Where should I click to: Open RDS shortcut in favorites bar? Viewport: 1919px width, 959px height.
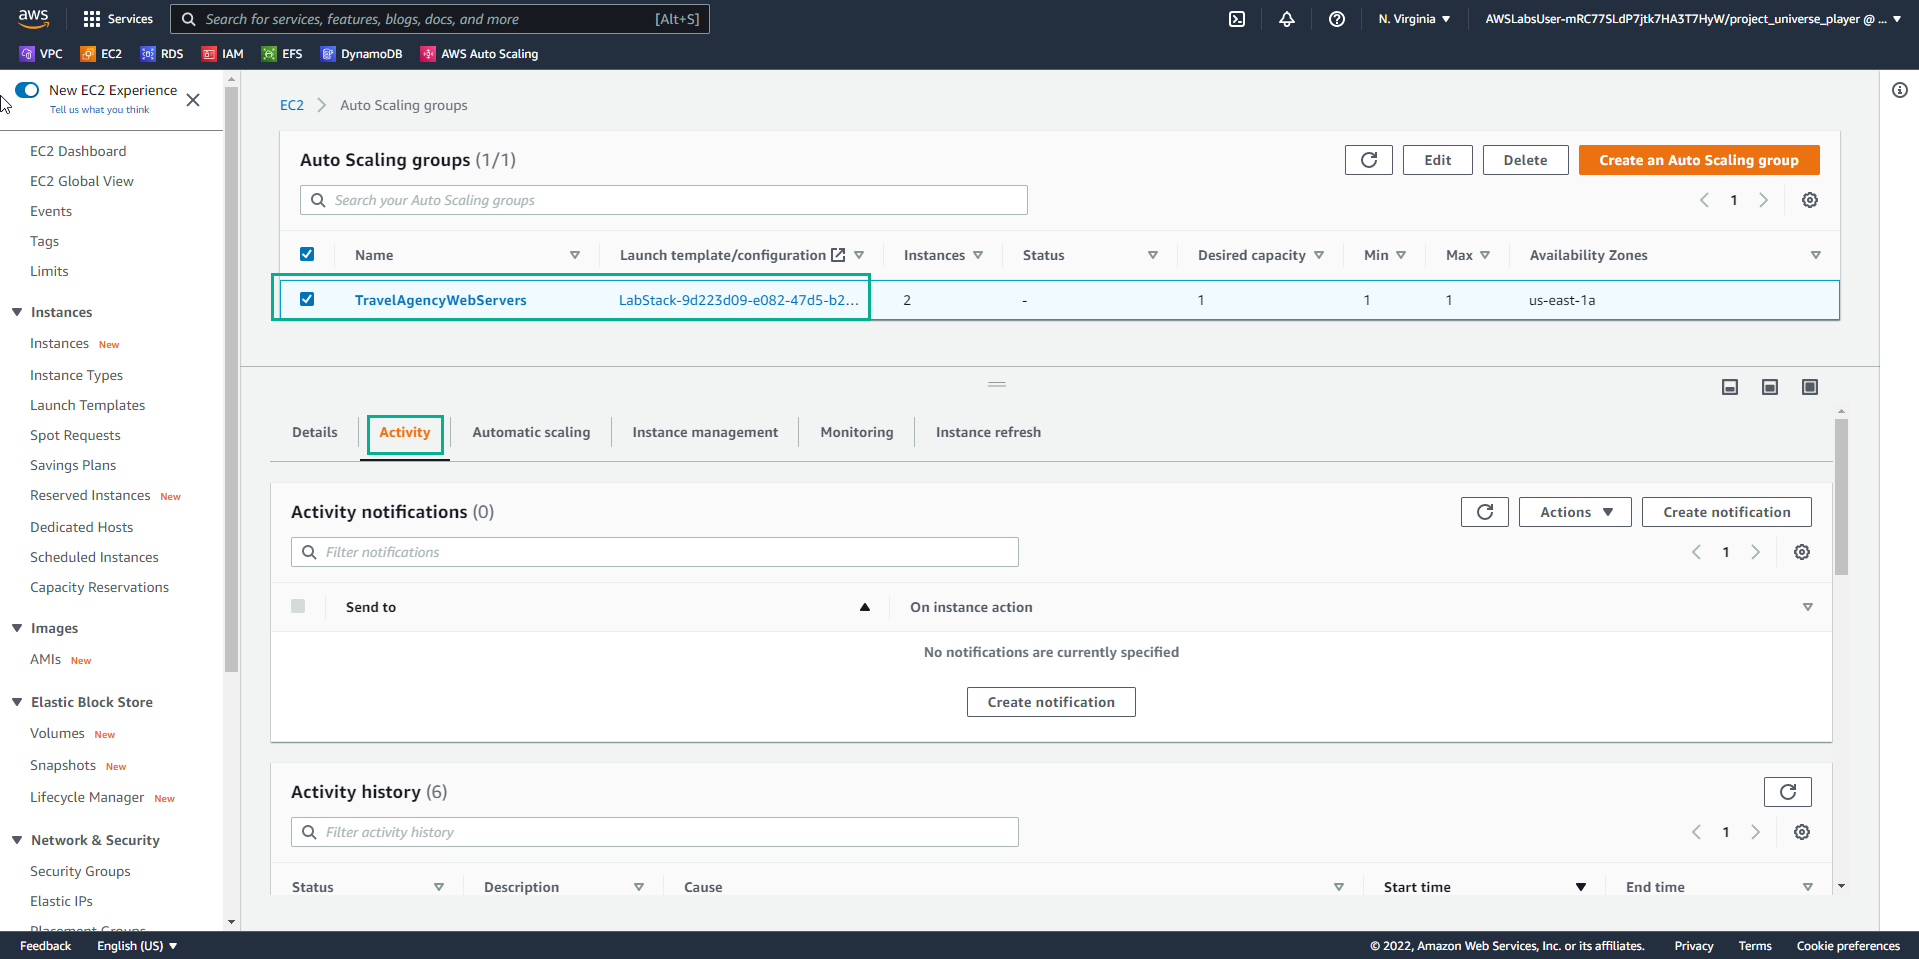pos(162,54)
